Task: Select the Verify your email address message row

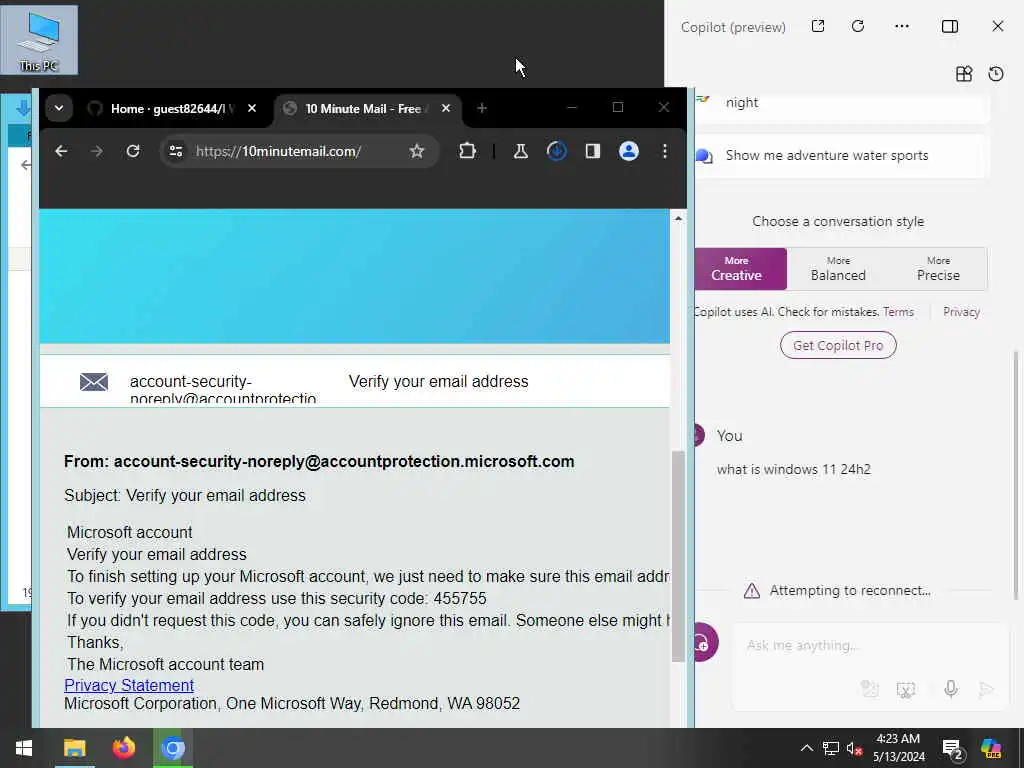Action: pos(355,381)
